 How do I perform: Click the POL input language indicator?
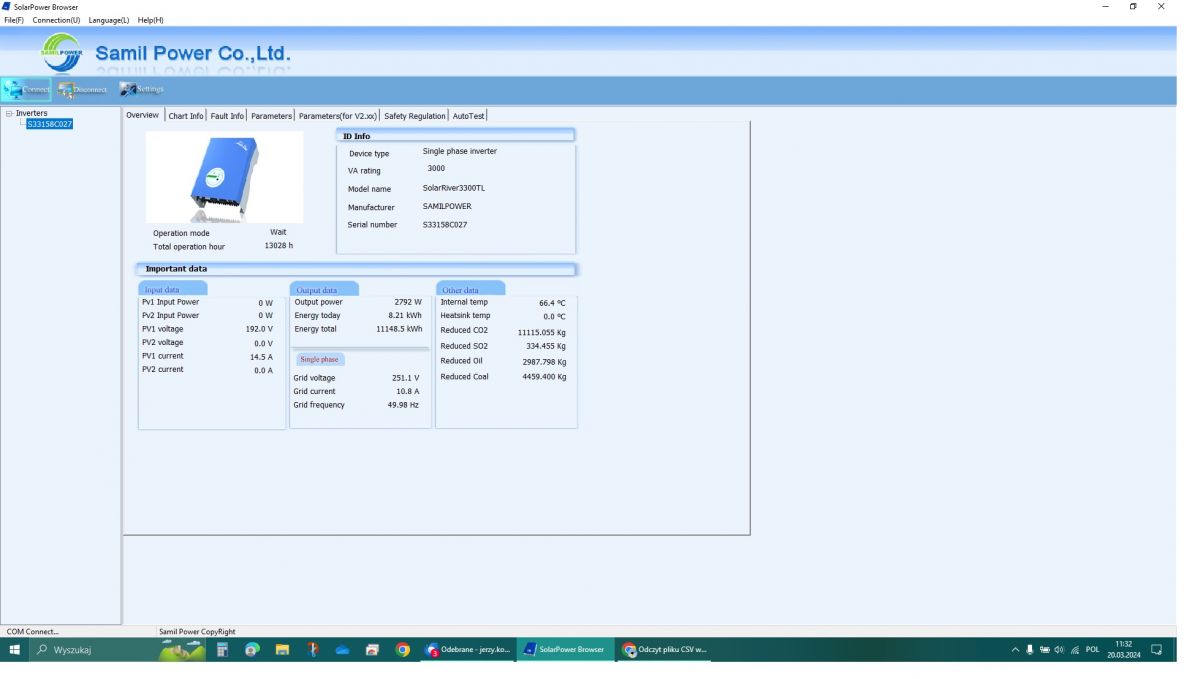[1092, 650]
